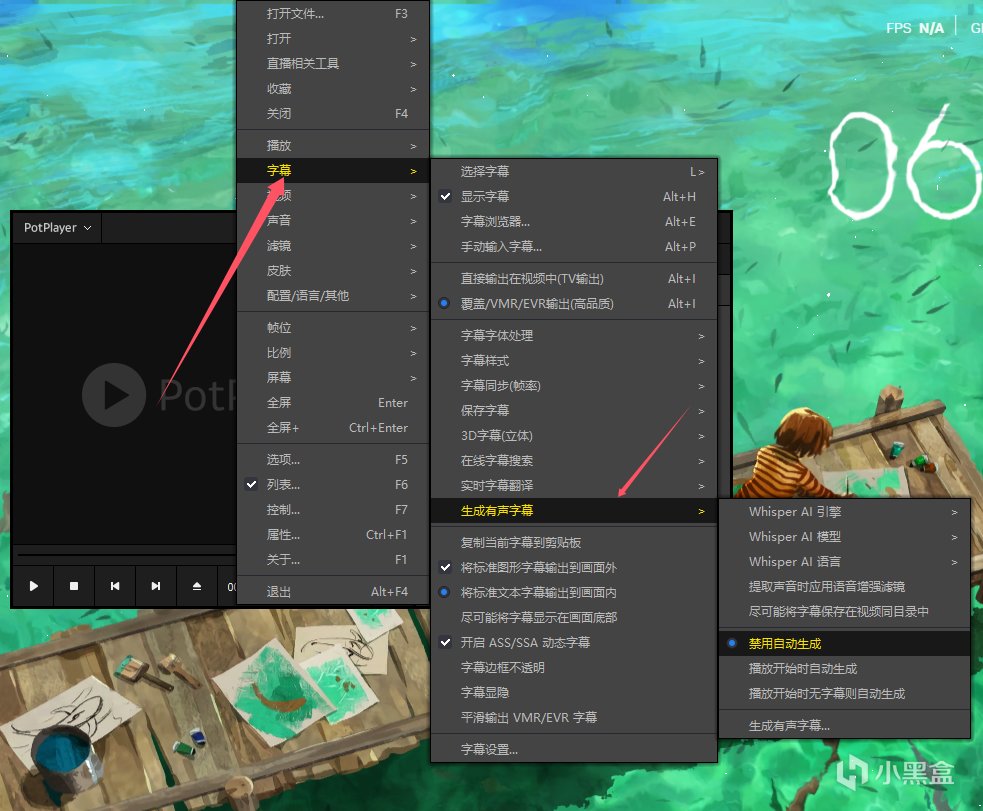Open the PotPlayer title dropdown menu
Image resolution: width=983 pixels, height=811 pixels.
click(57, 228)
